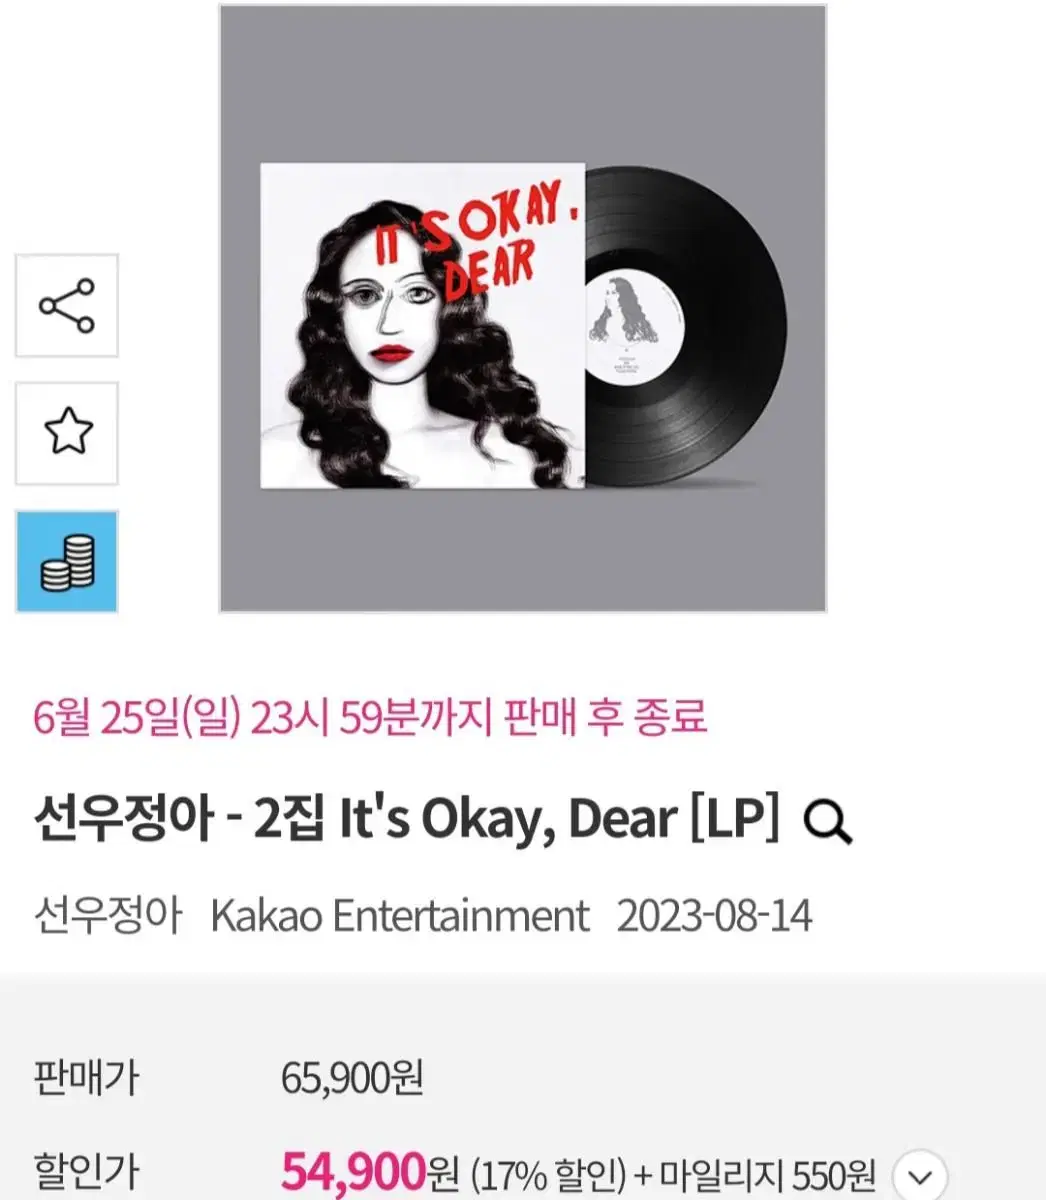Click the share icon button

(x=67, y=305)
